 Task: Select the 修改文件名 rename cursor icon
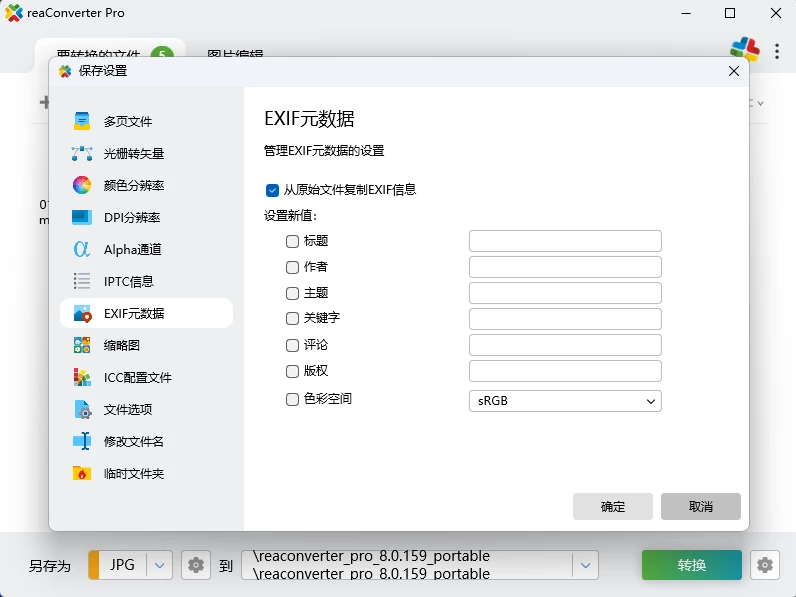[x=82, y=441]
